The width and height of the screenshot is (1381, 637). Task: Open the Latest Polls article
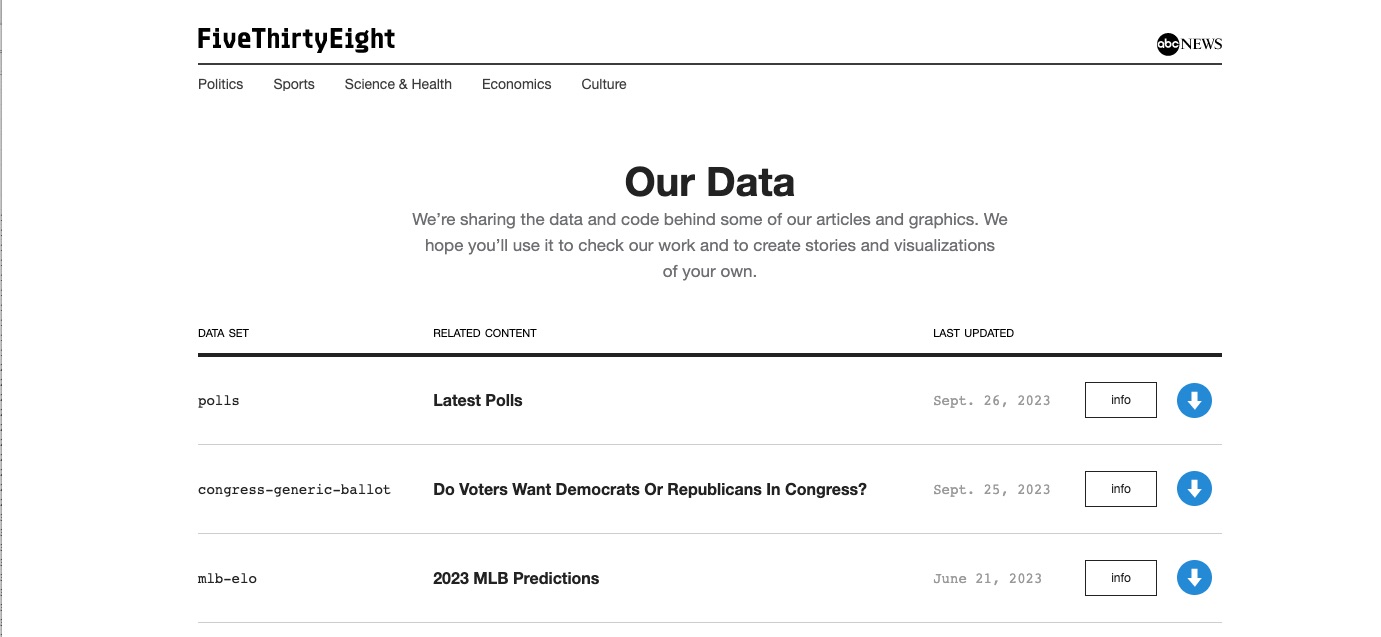click(477, 400)
